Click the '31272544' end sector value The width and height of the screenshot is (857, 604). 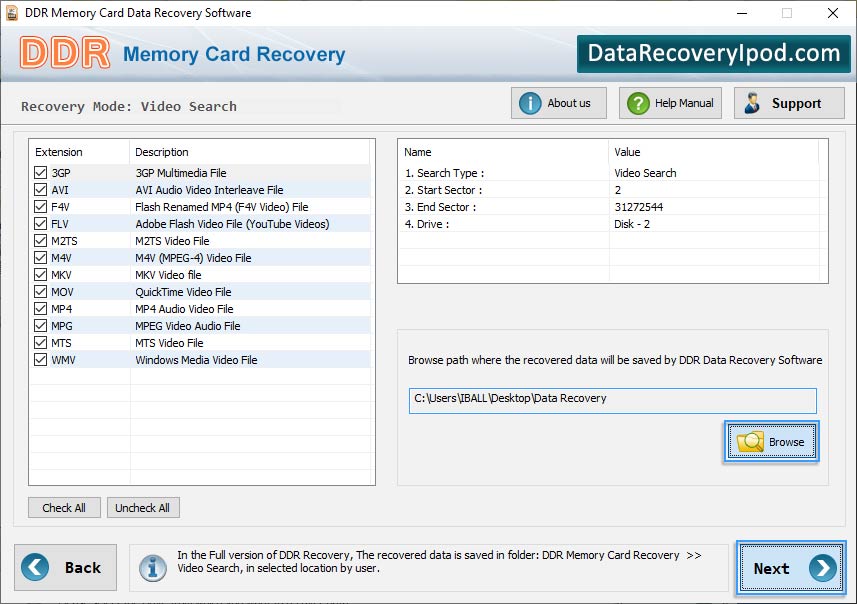click(x=638, y=207)
